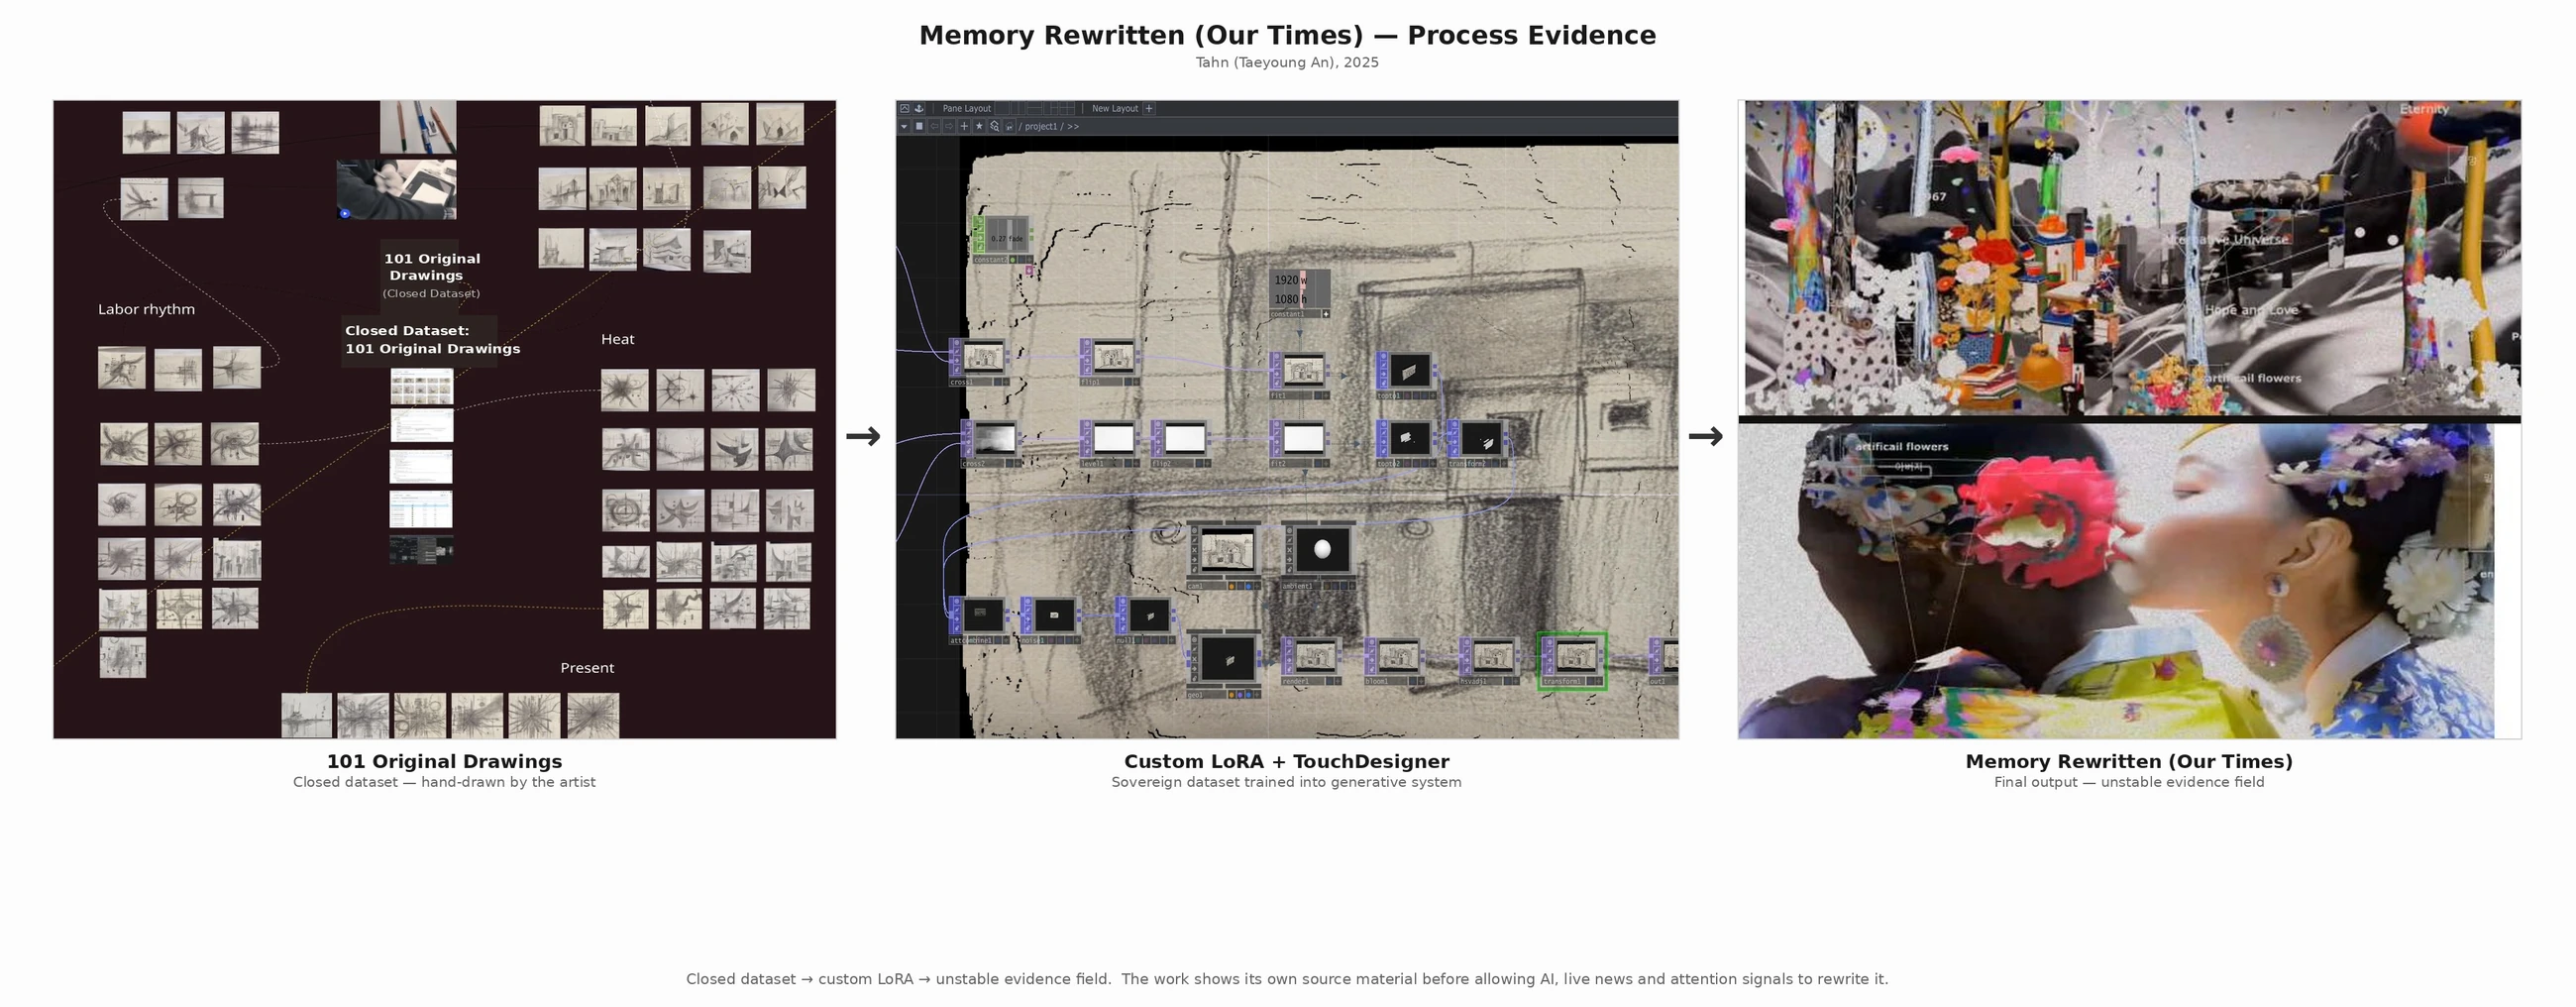Click the anchor icon beside Pane Layout
Image resolution: width=2576 pixels, height=1007 pixels.
(x=919, y=109)
